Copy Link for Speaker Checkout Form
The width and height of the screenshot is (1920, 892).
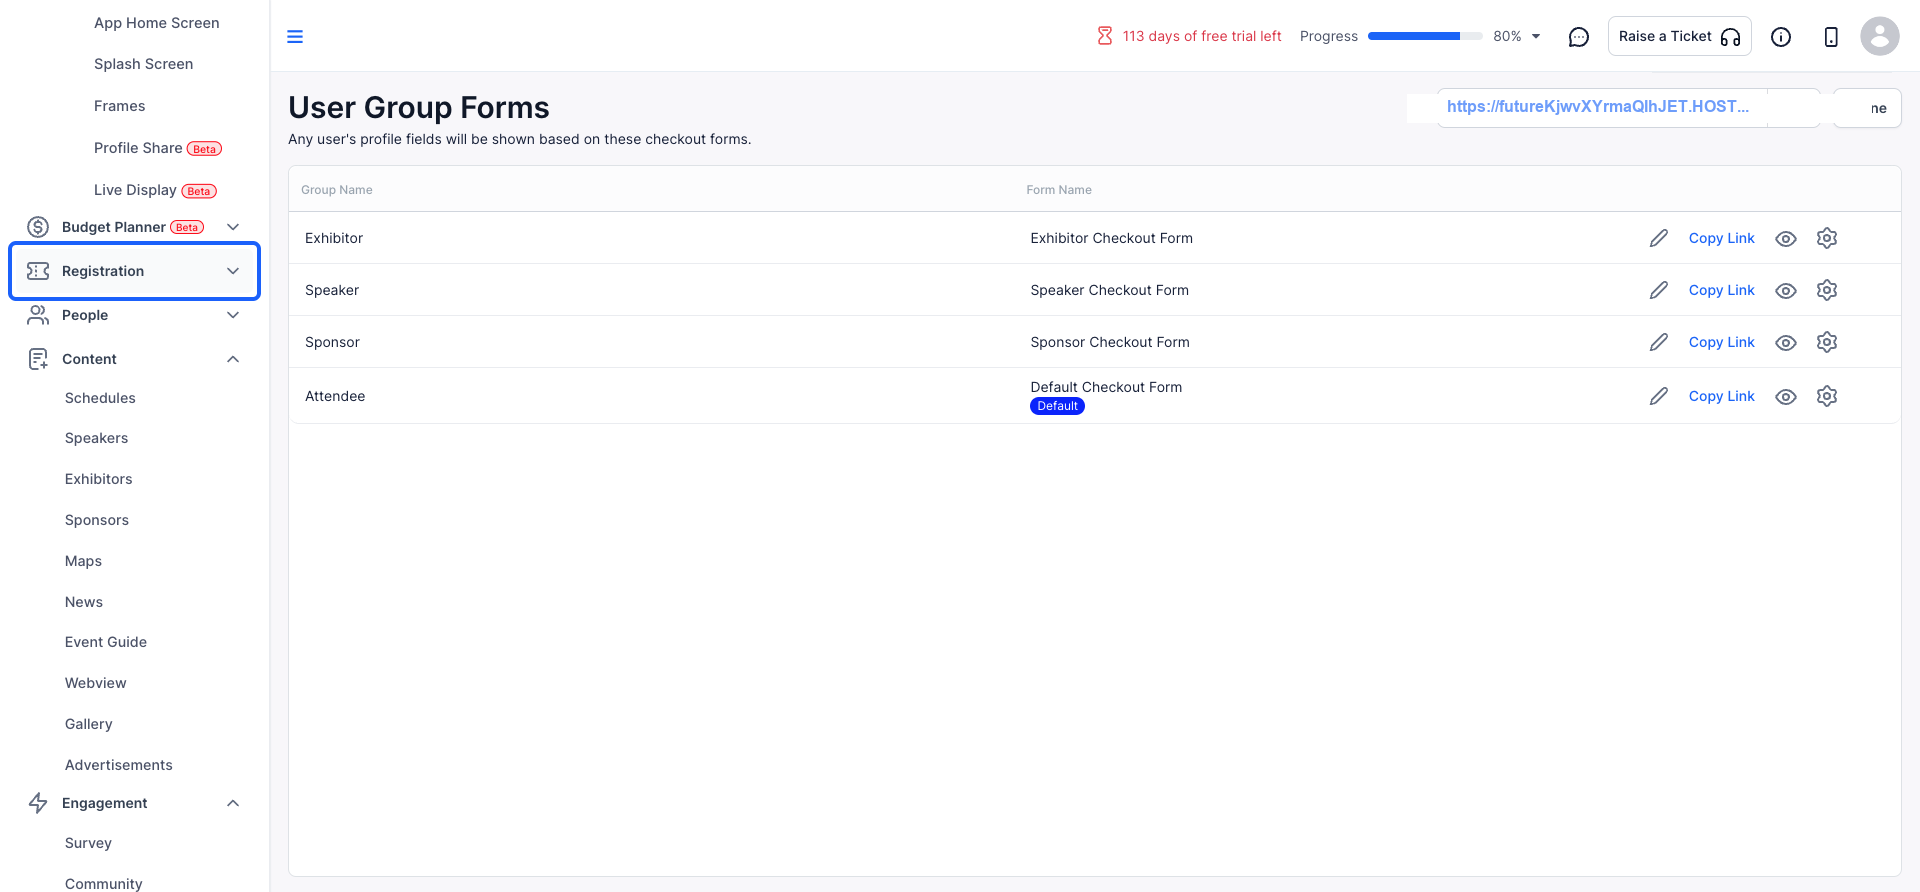pyautogui.click(x=1722, y=290)
